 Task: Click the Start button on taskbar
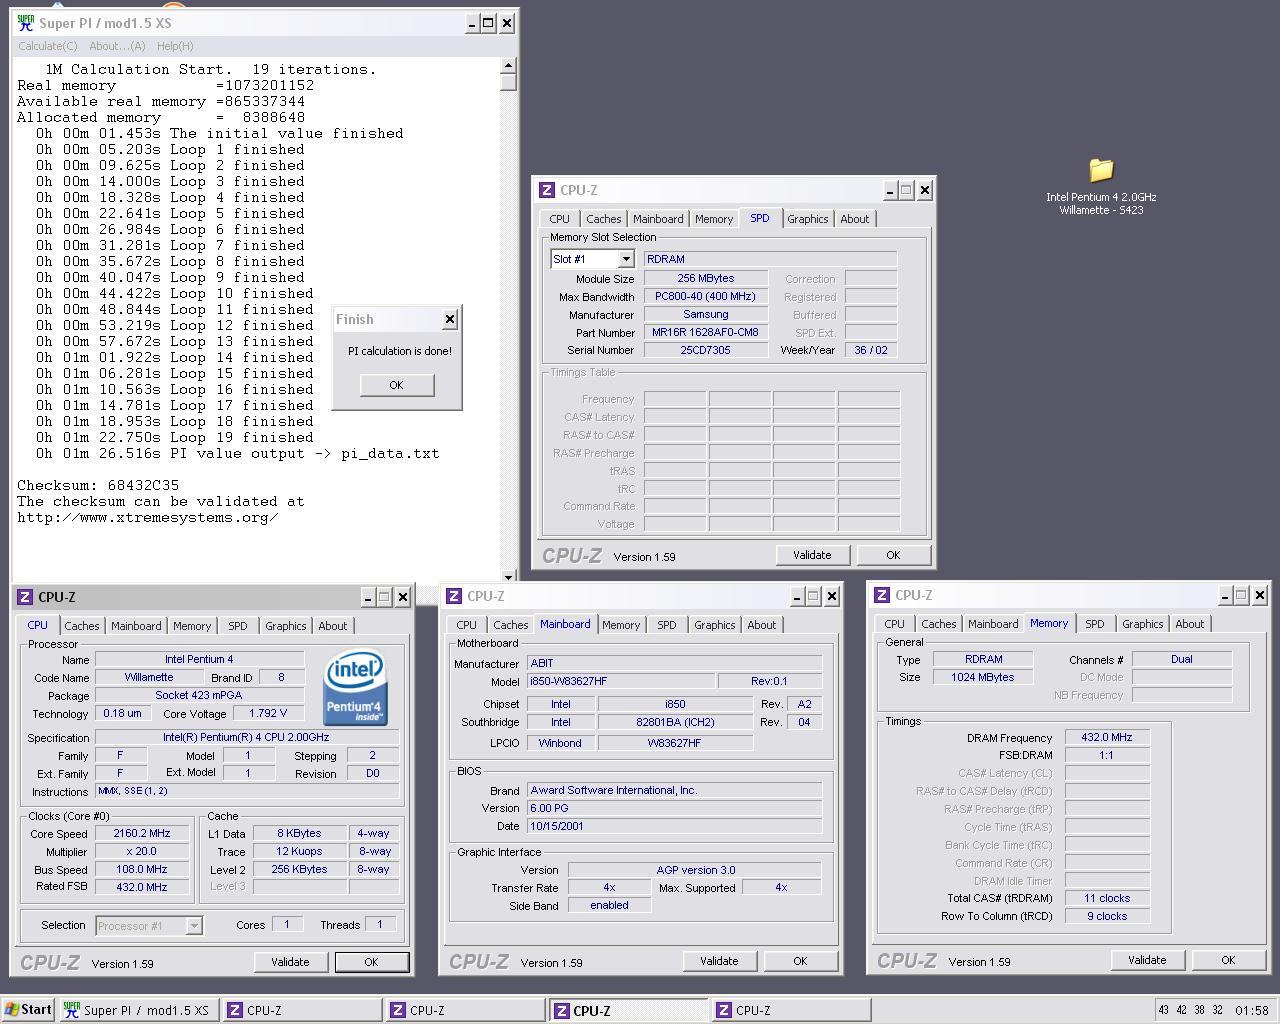(x=28, y=1009)
